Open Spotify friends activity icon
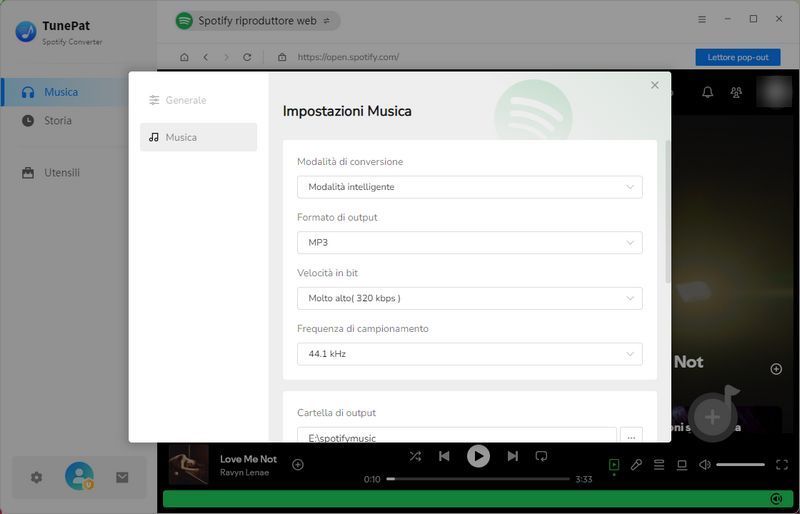The height and width of the screenshot is (514, 800). [x=736, y=92]
